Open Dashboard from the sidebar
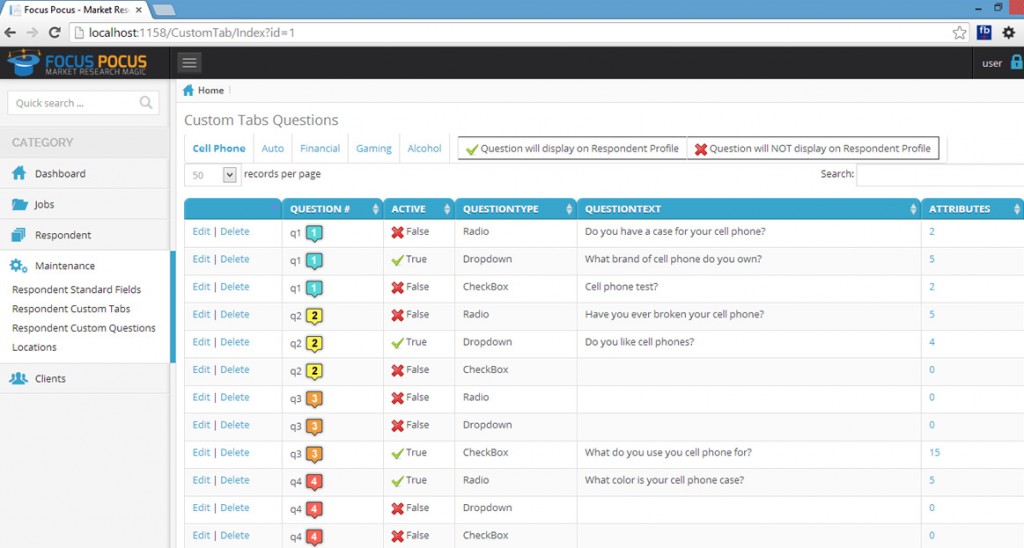Viewport: 1024px width, 548px height. tap(60, 174)
